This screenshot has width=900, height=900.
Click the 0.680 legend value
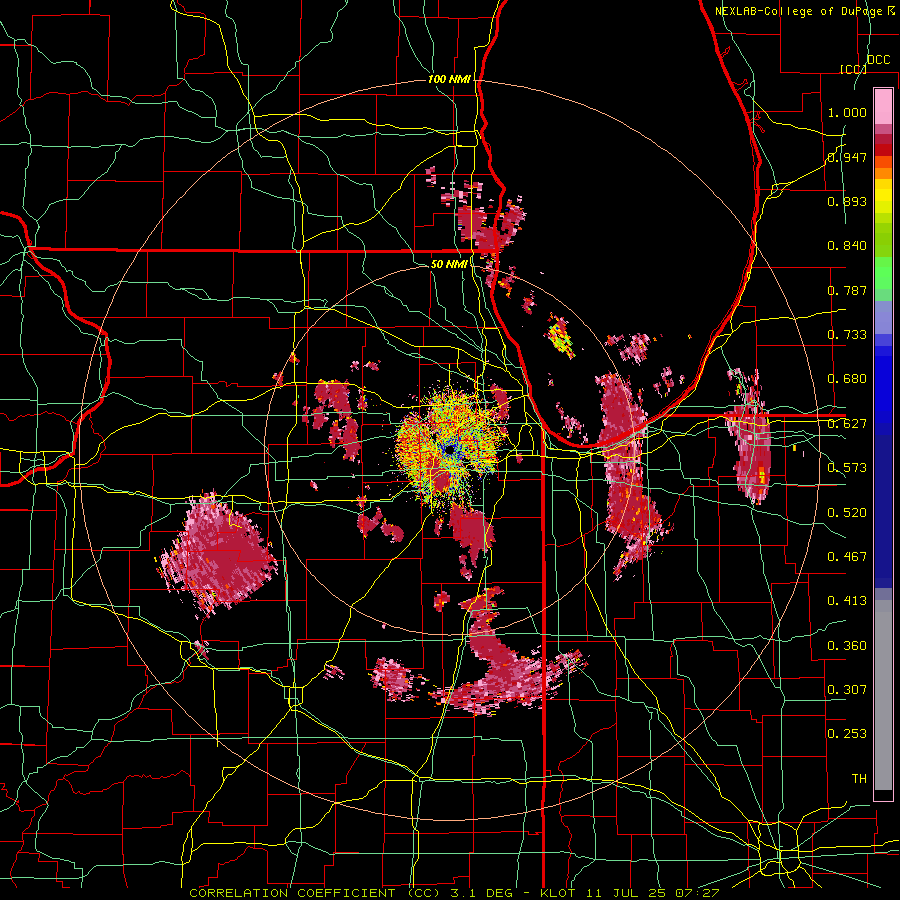tap(847, 379)
